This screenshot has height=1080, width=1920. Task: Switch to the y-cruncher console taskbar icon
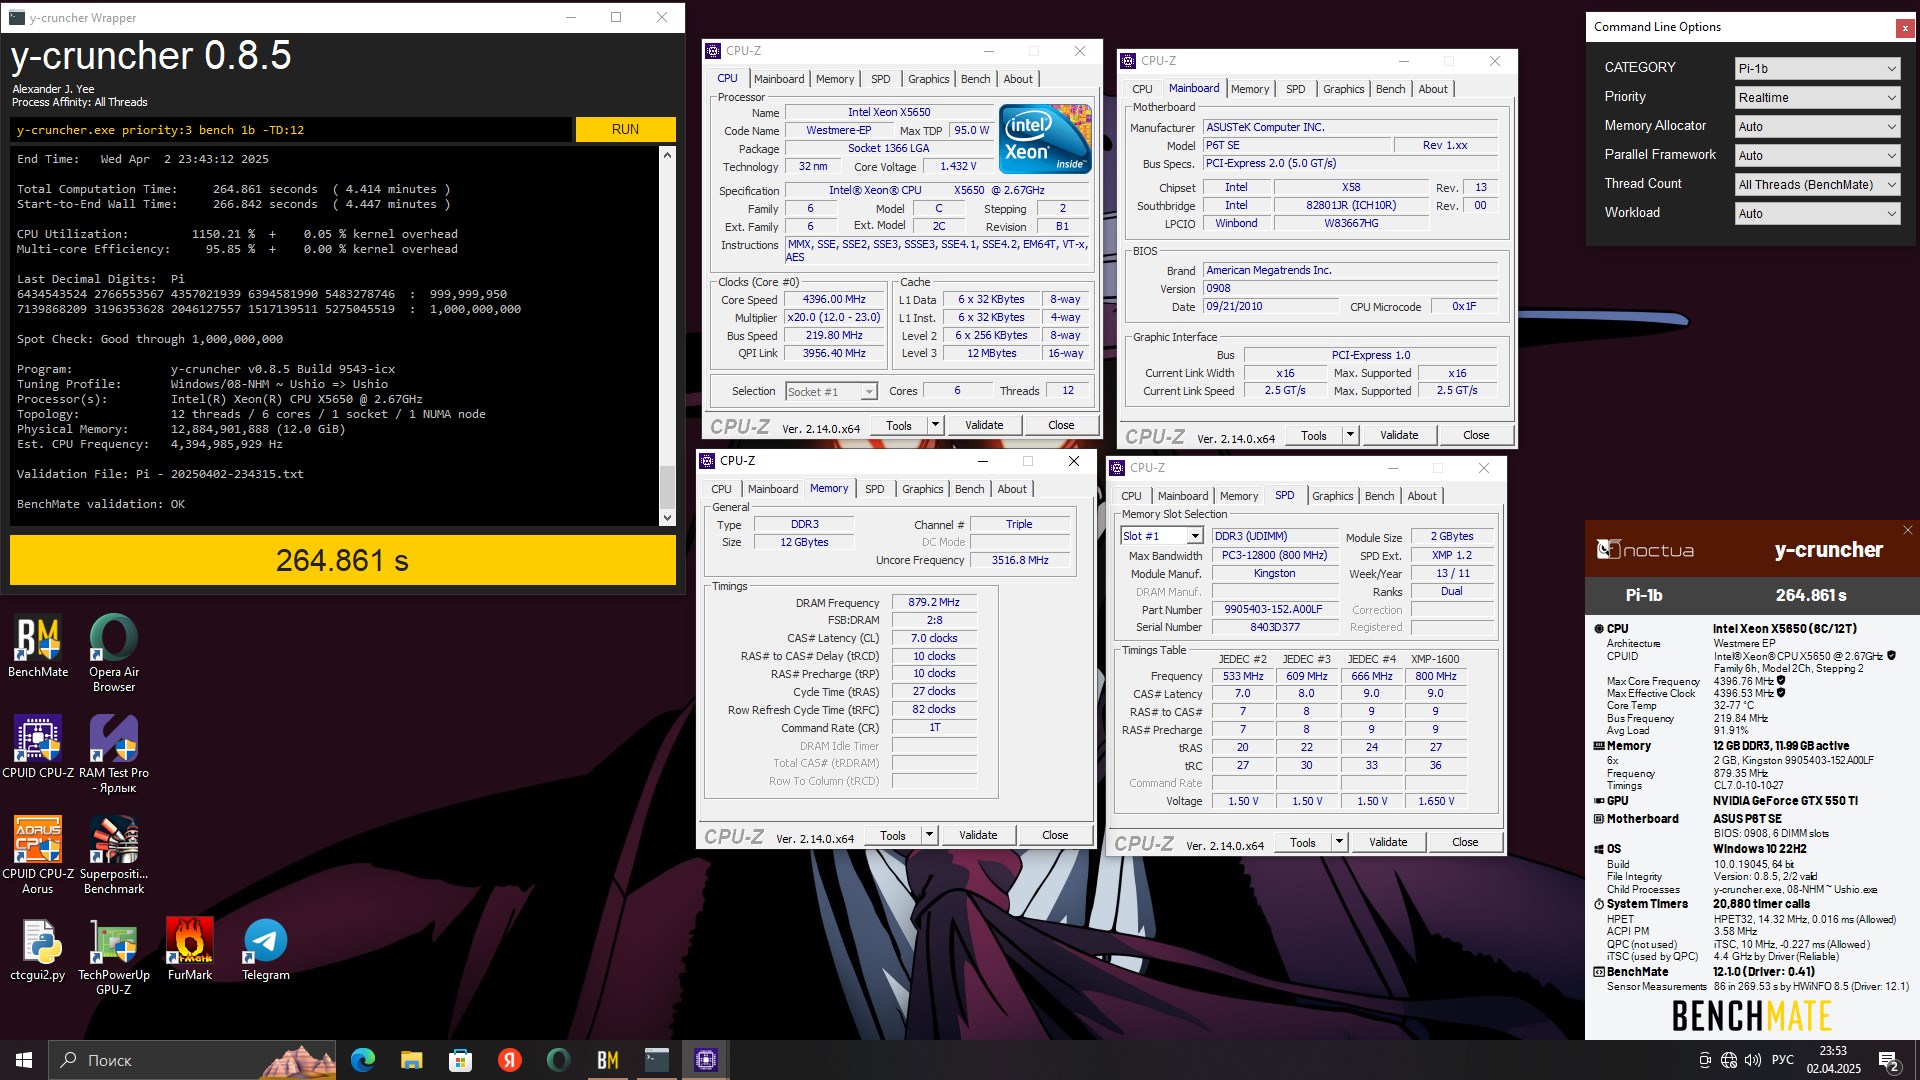656,1060
